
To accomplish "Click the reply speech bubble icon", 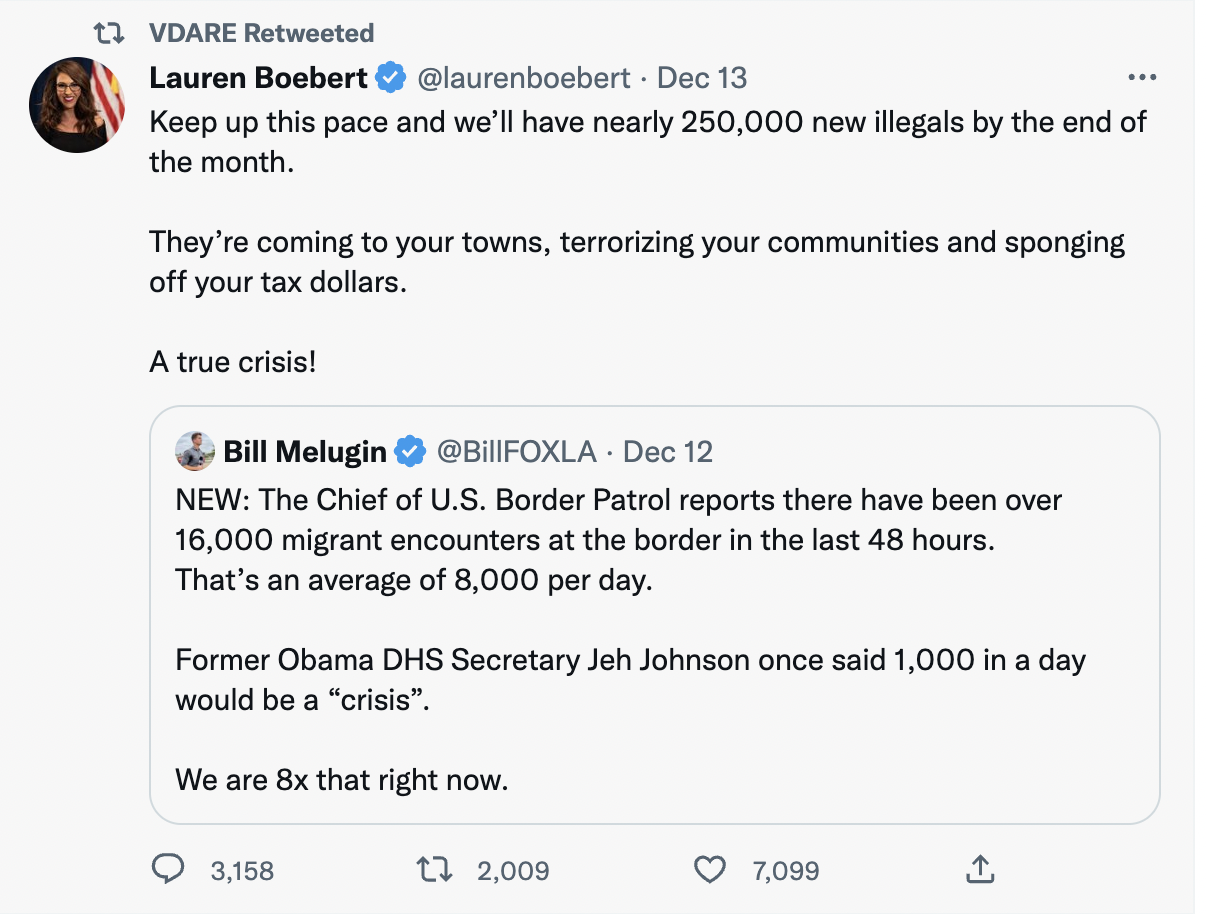I will 169,870.
